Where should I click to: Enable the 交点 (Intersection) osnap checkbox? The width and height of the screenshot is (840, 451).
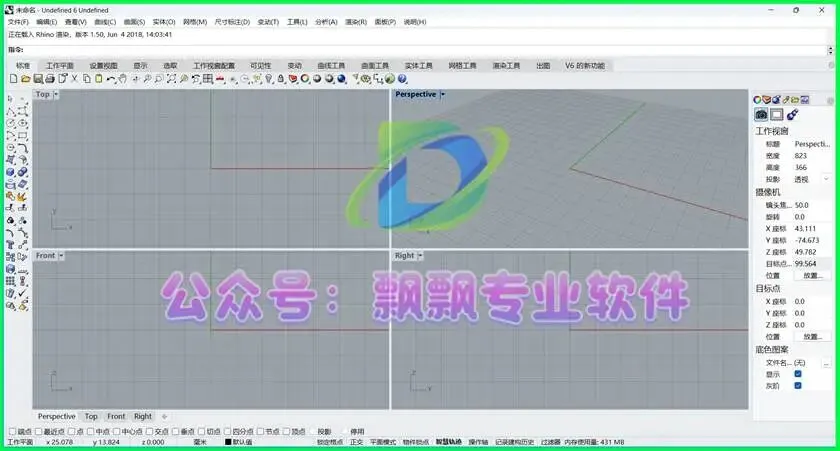[x=150, y=431]
